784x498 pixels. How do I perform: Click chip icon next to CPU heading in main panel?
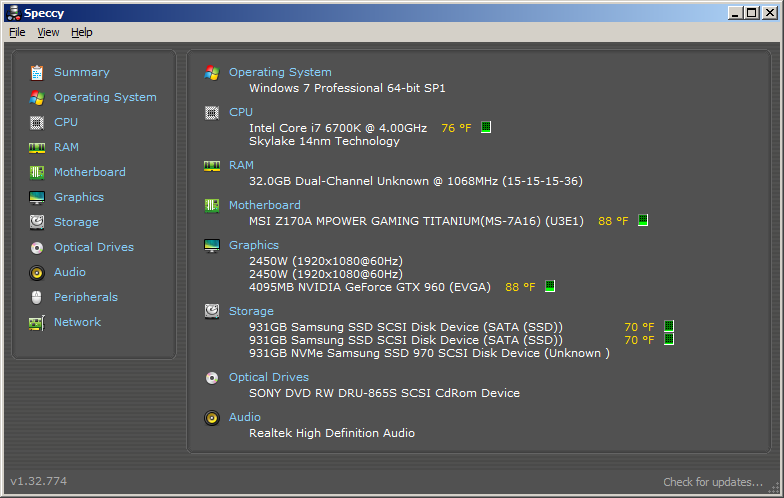tap(212, 112)
